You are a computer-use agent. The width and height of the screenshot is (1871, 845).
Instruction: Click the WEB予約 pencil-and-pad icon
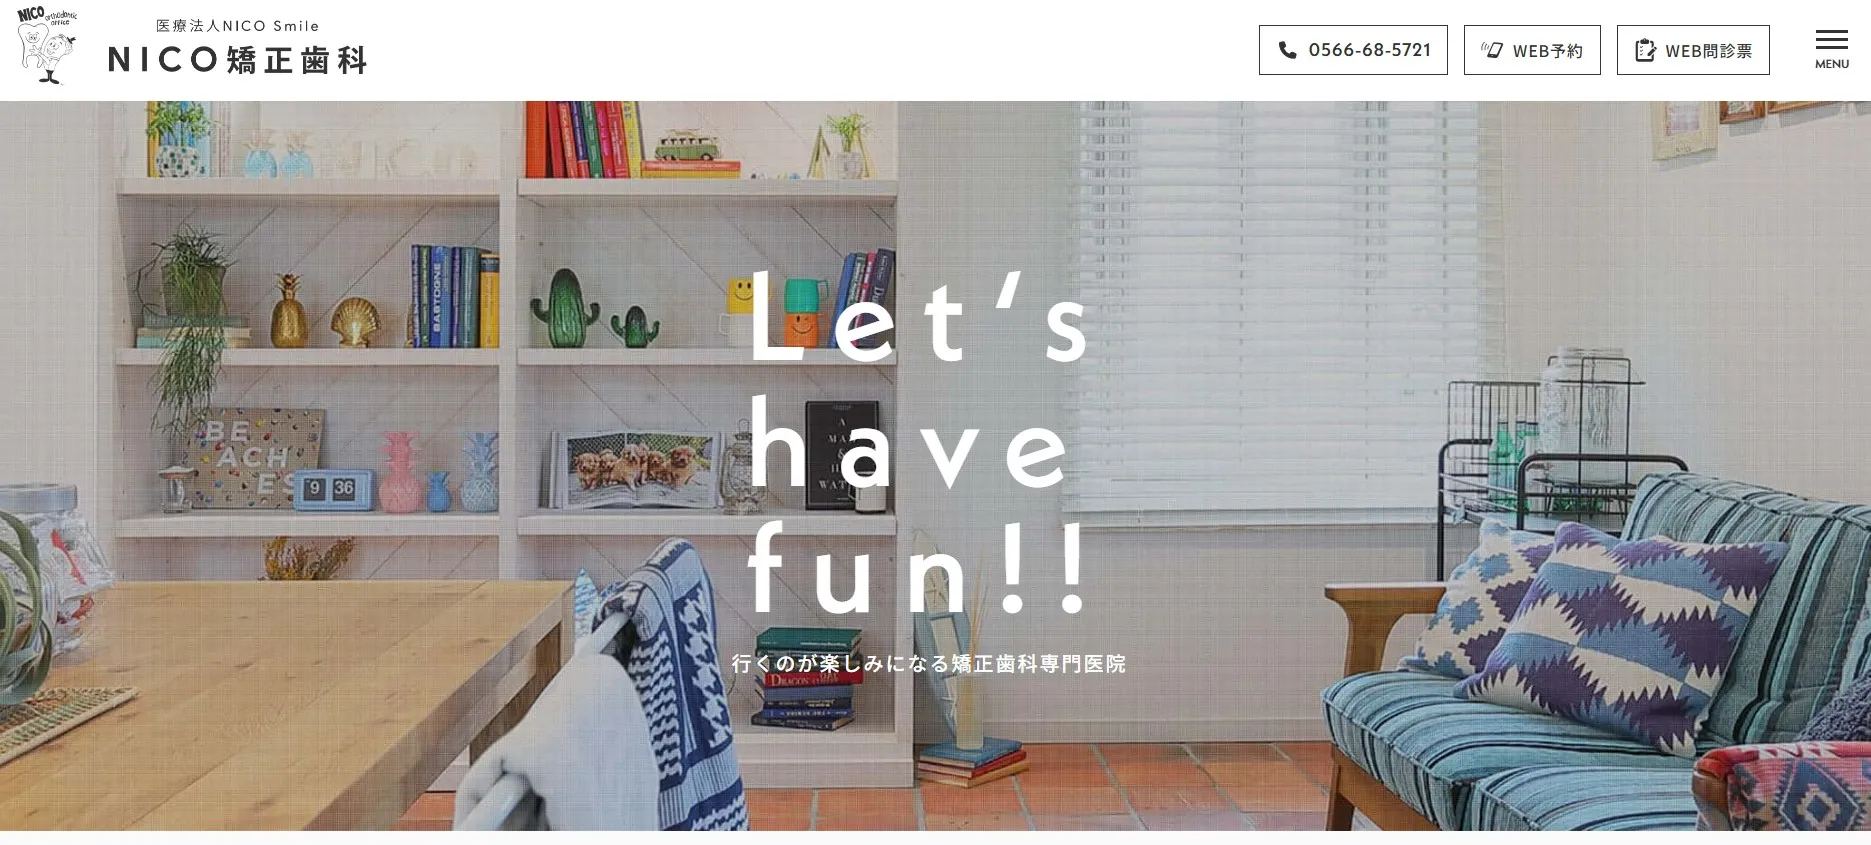tap(1492, 50)
